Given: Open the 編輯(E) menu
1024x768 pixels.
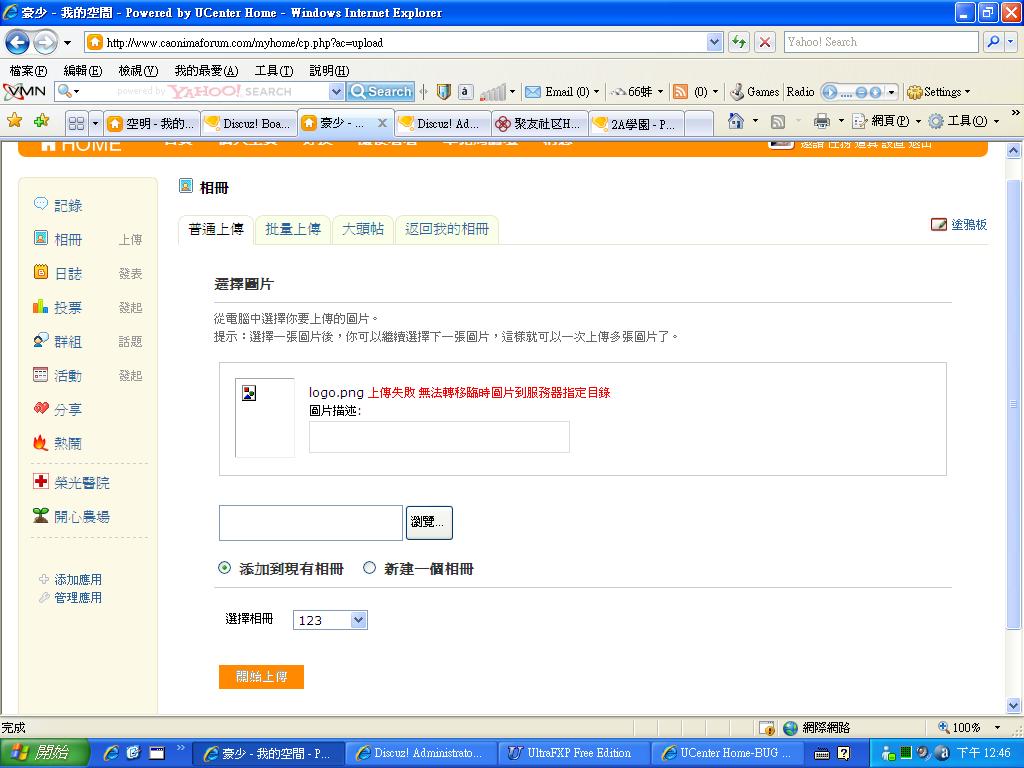Looking at the screenshot, I should click(x=83, y=71).
